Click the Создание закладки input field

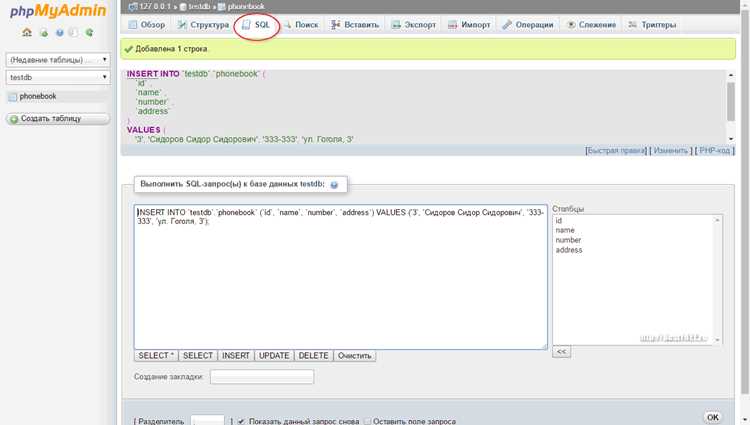(x=262, y=377)
